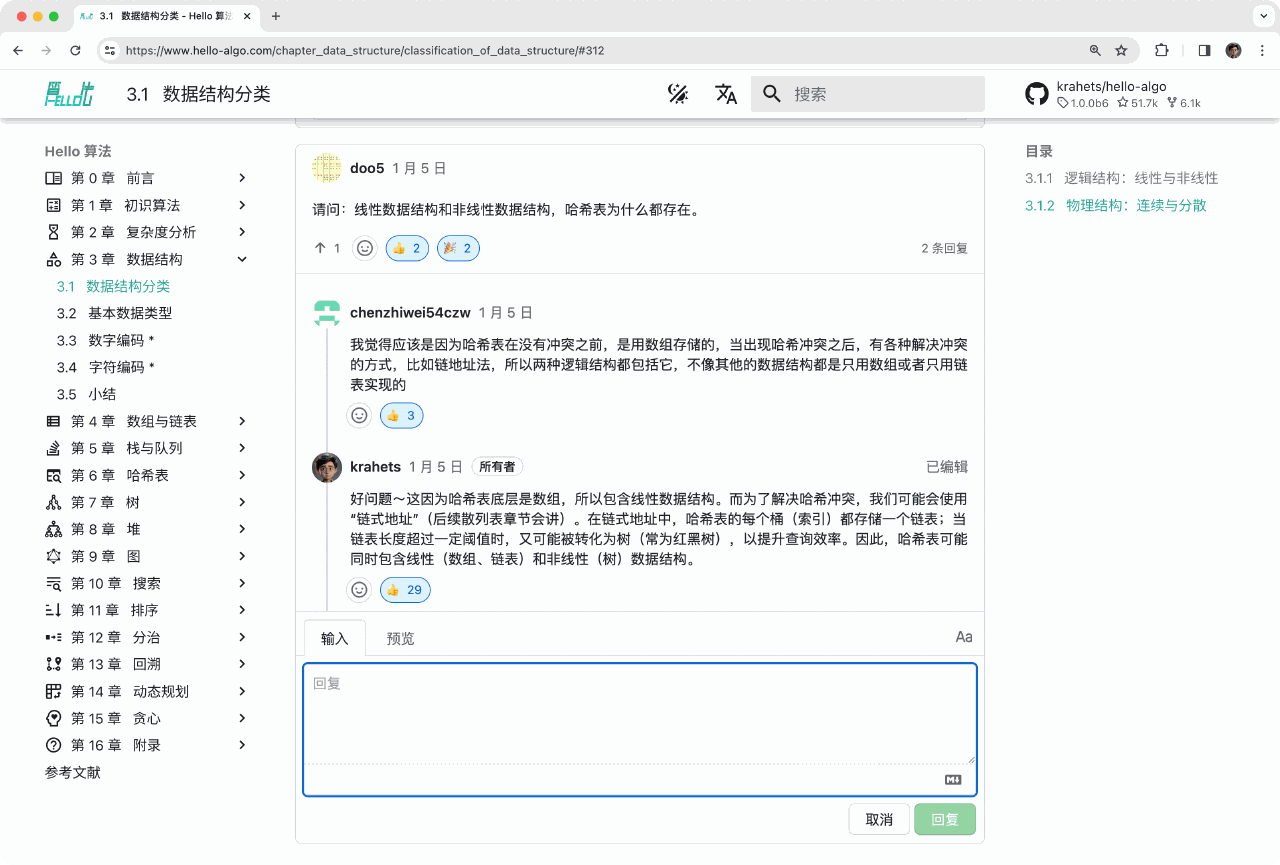Toggle the 👍 29 reaction on krahets' reply
The height and width of the screenshot is (865, 1280).
click(x=404, y=590)
